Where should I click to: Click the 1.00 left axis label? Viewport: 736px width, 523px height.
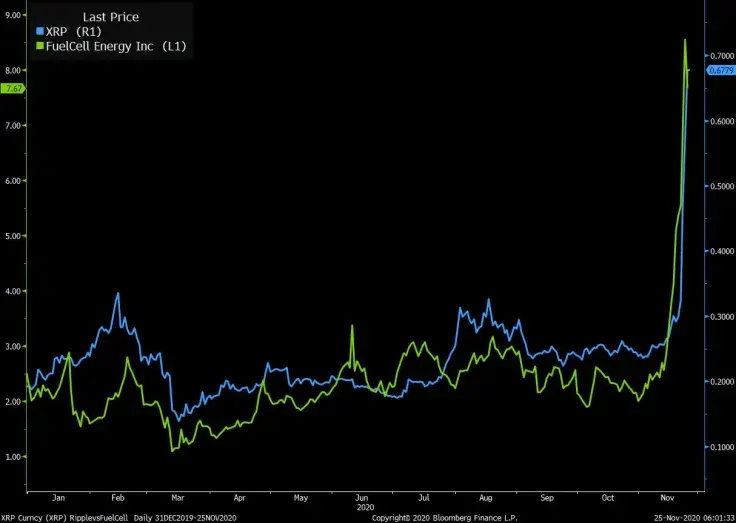[13, 457]
